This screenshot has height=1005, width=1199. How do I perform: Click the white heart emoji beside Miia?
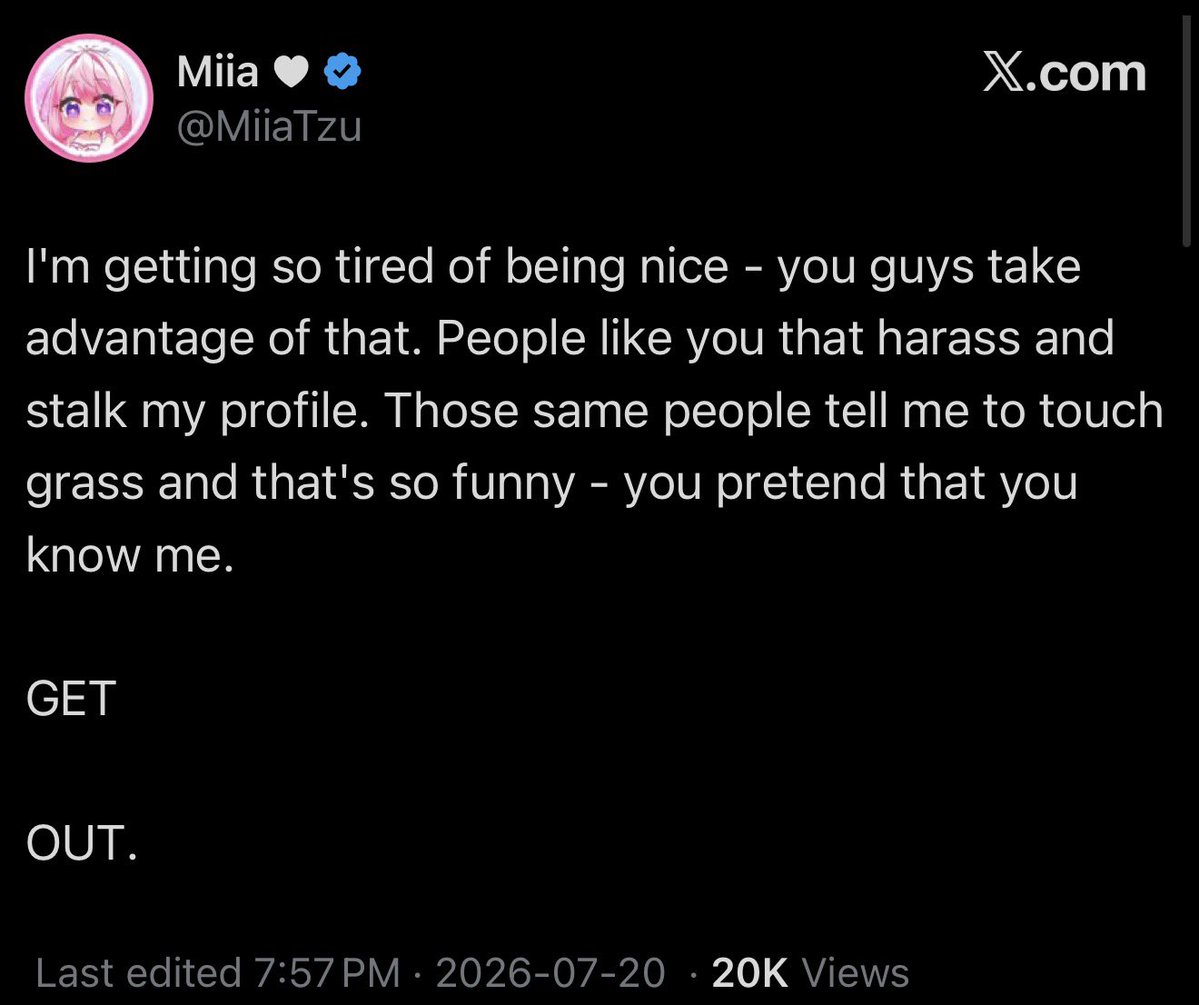click(x=291, y=73)
